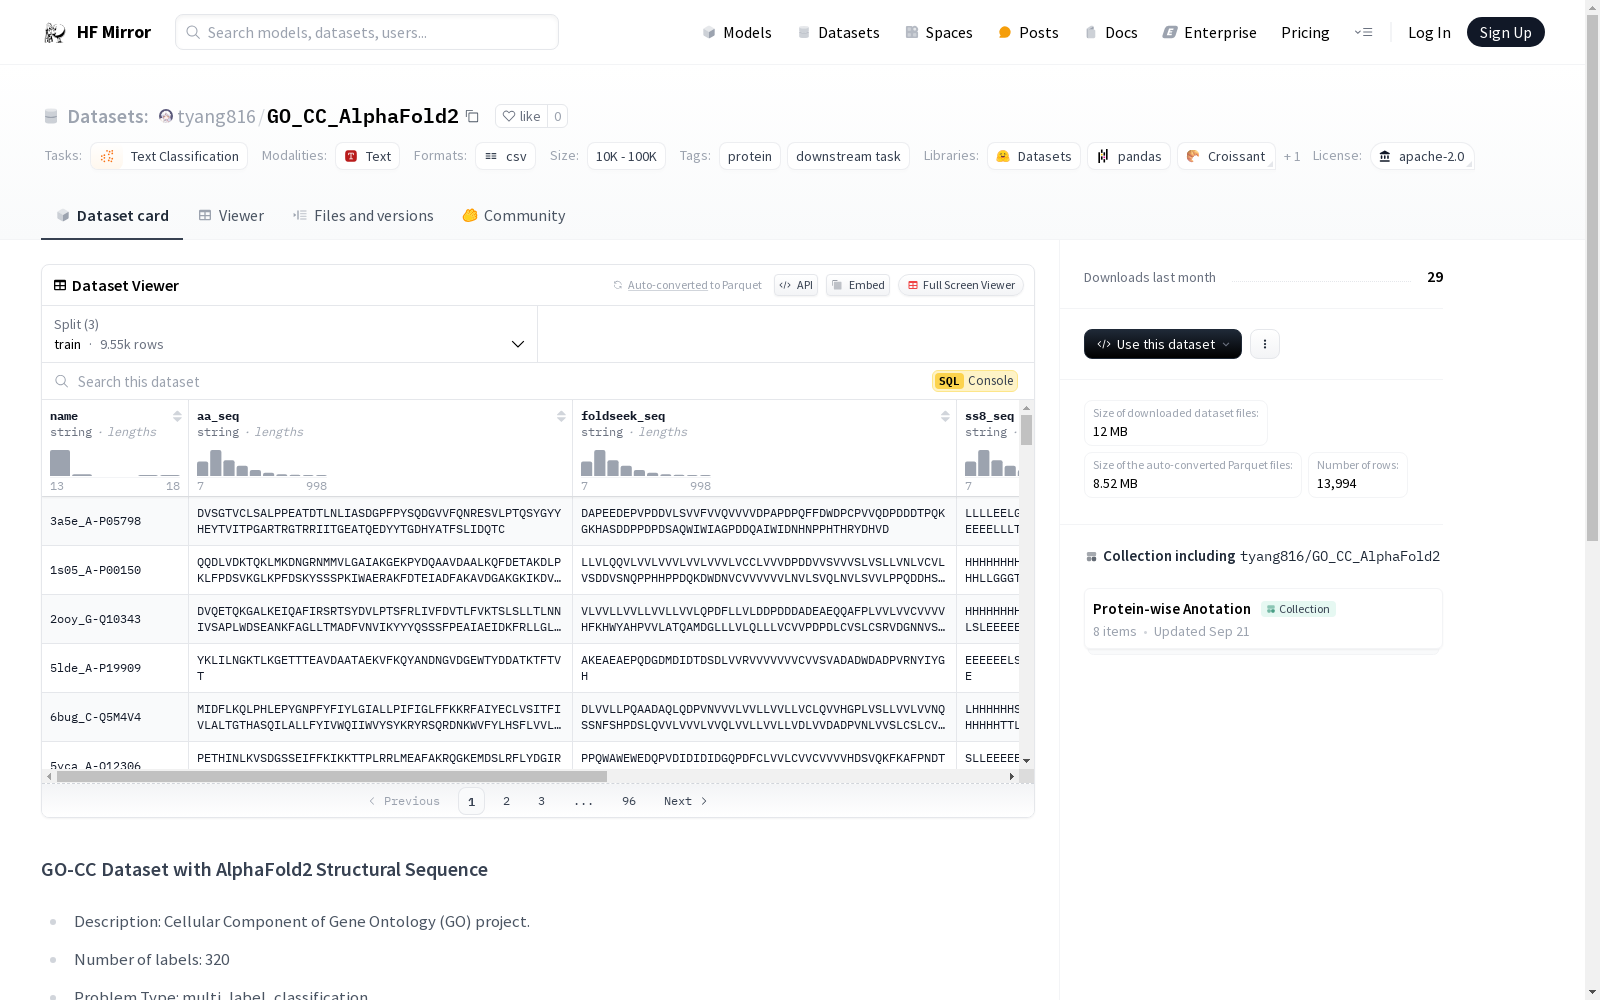1600x1000 pixels.
Task: Click the Embed button
Action: tap(858, 285)
